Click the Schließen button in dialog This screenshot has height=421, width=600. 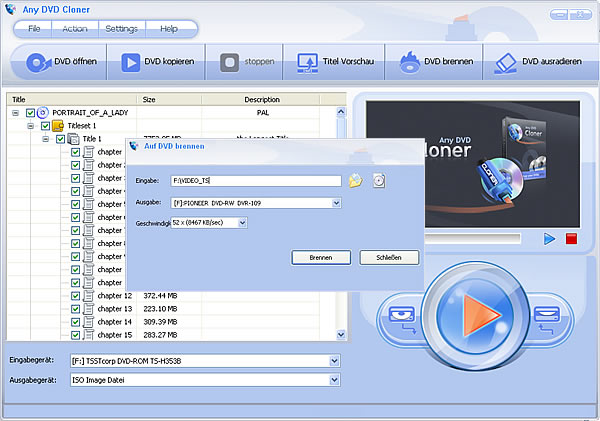coord(389,258)
